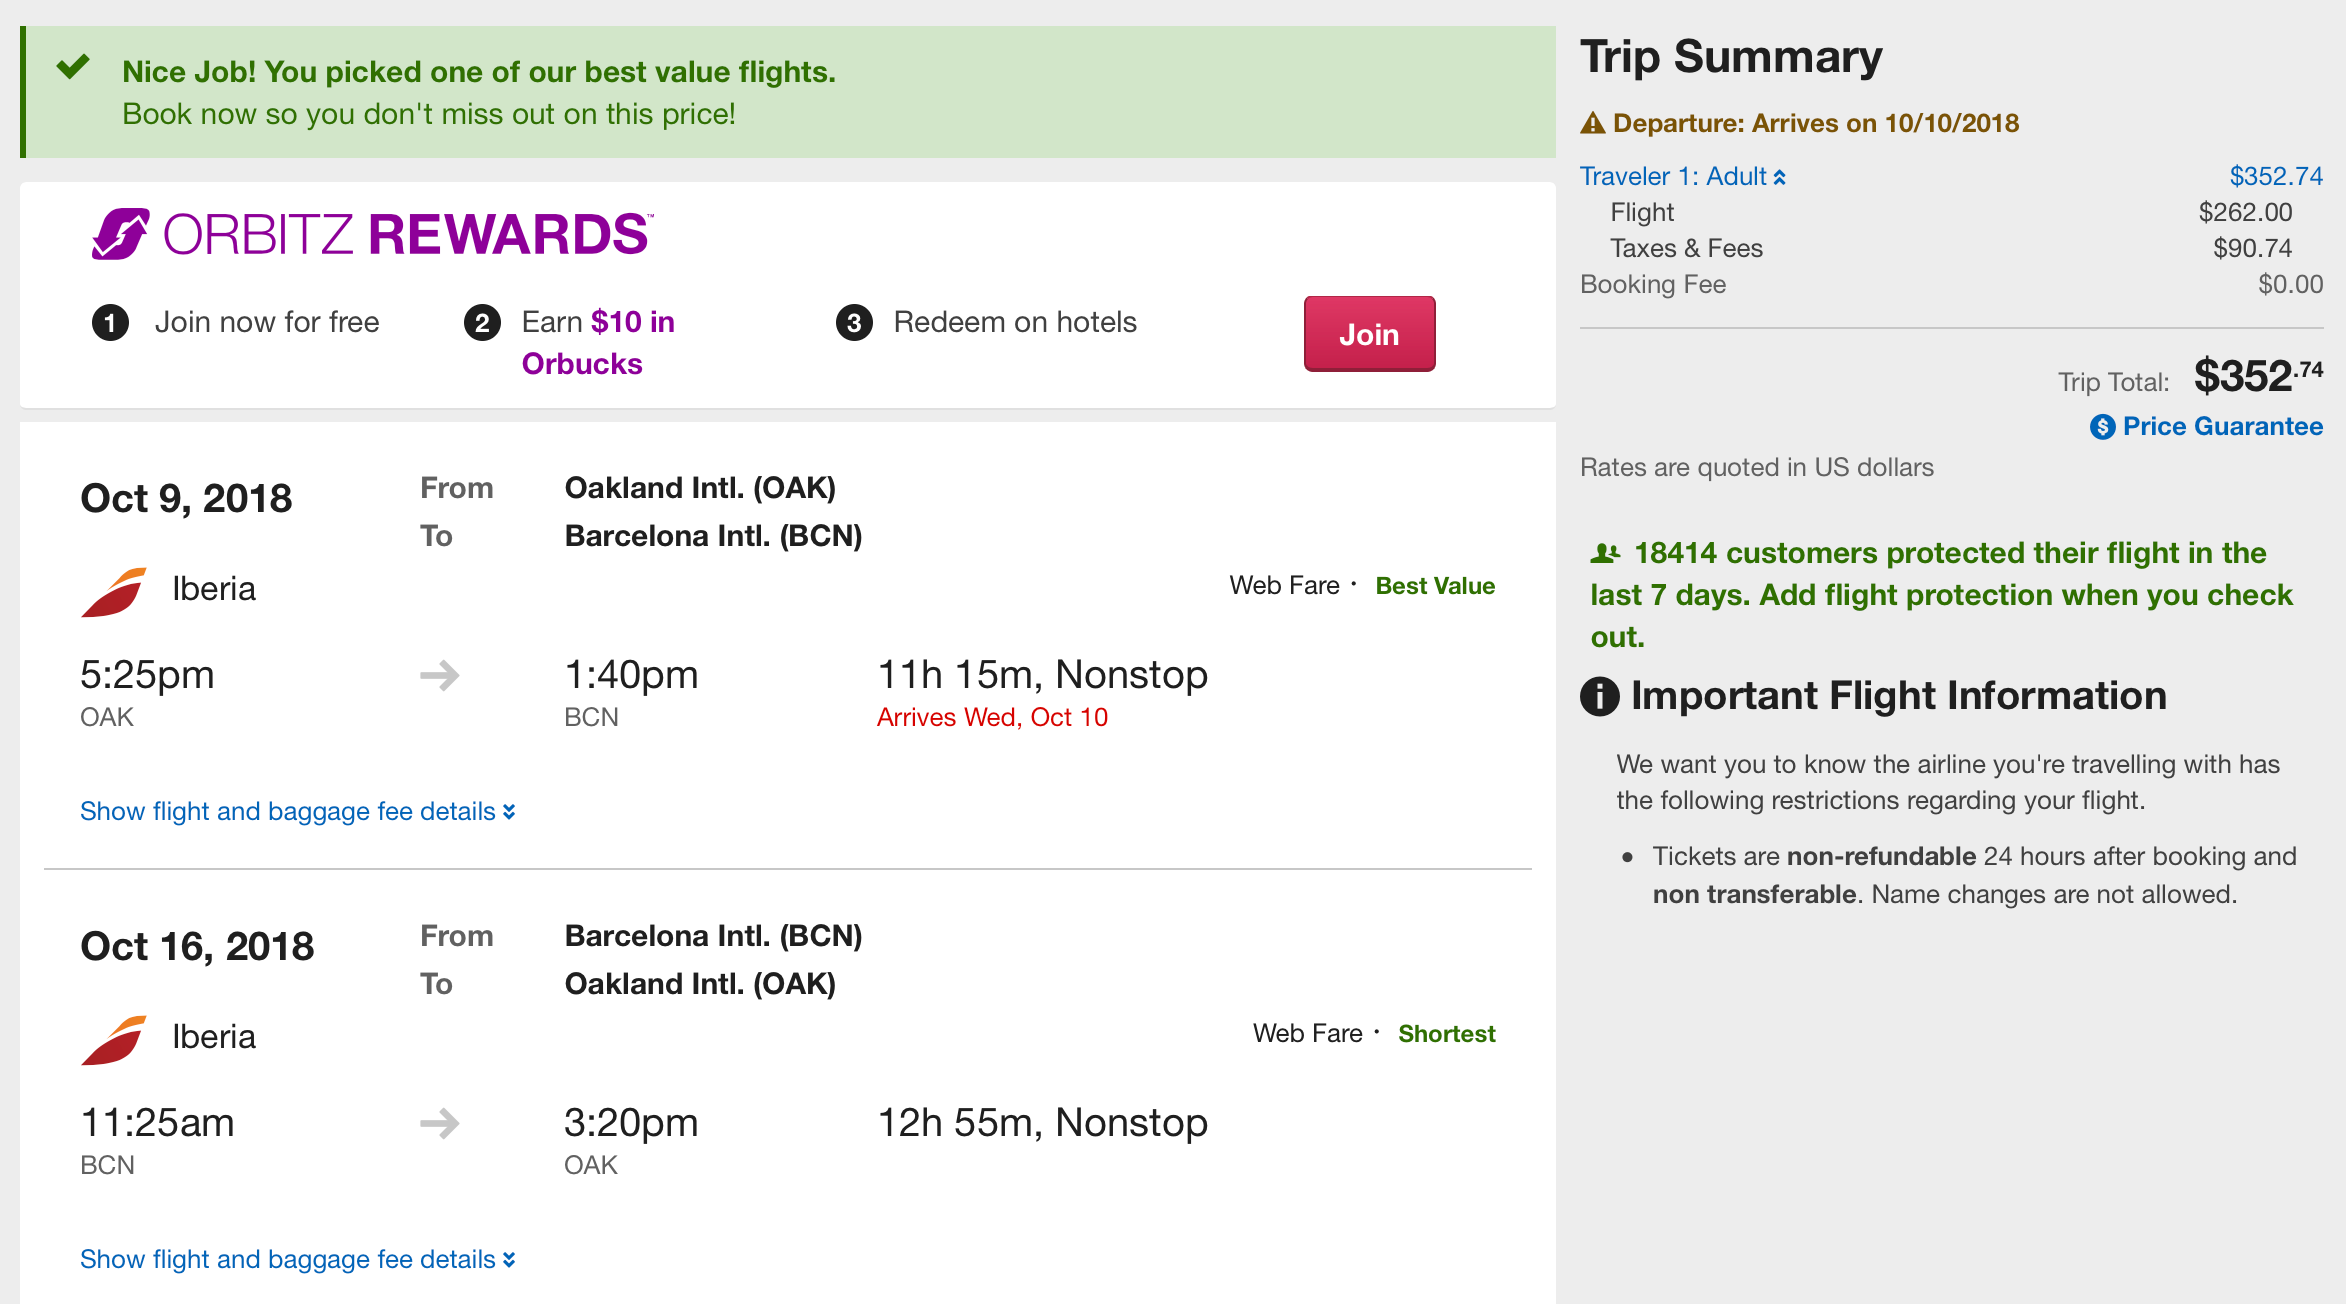Viewport: 2346px width, 1304px height.
Task: Click the Iberia logo for Oct 16 flight
Action: pyautogui.click(x=114, y=1039)
